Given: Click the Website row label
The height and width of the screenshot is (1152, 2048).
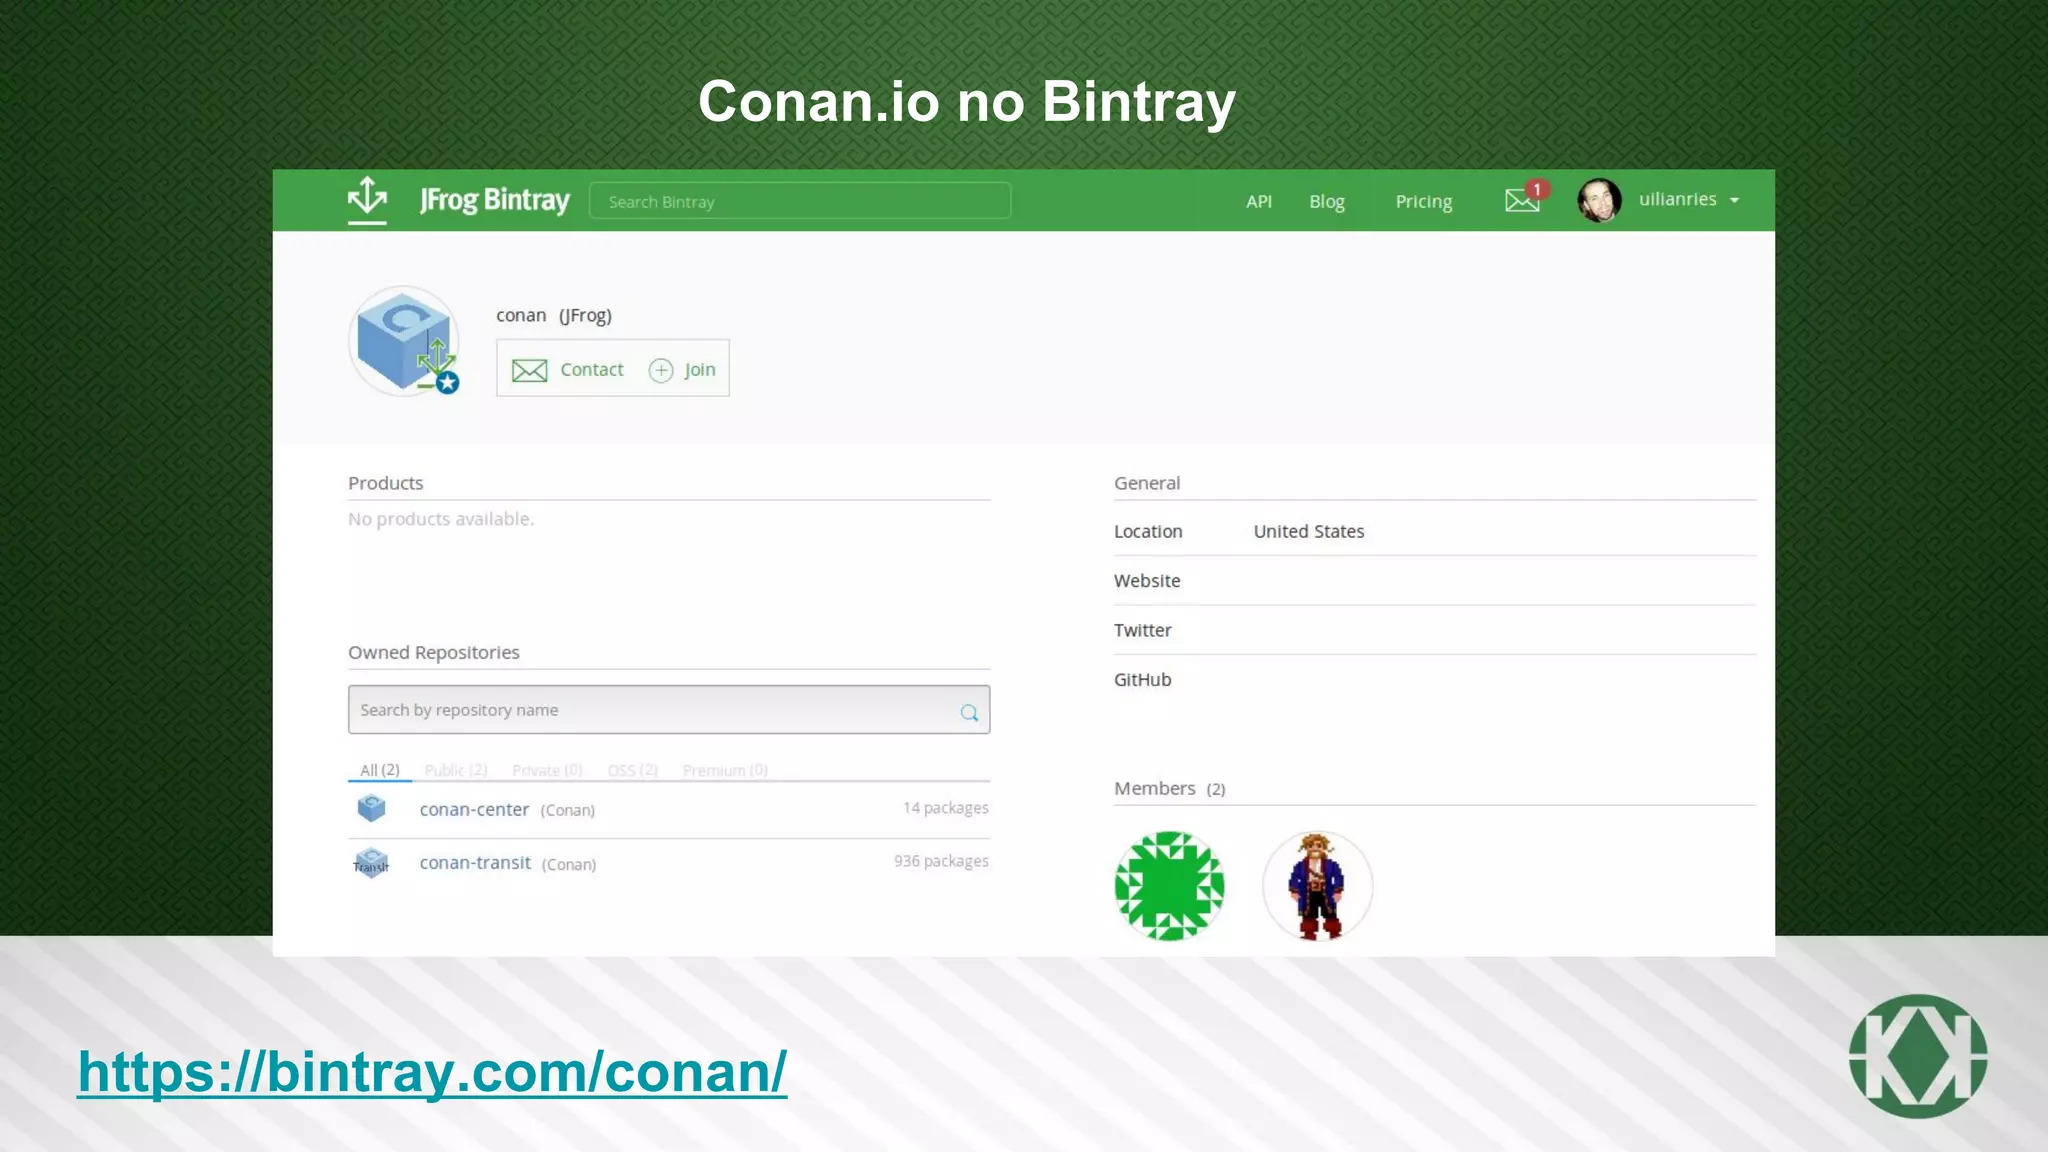Looking at the screenshot, I should (1147, 581).
